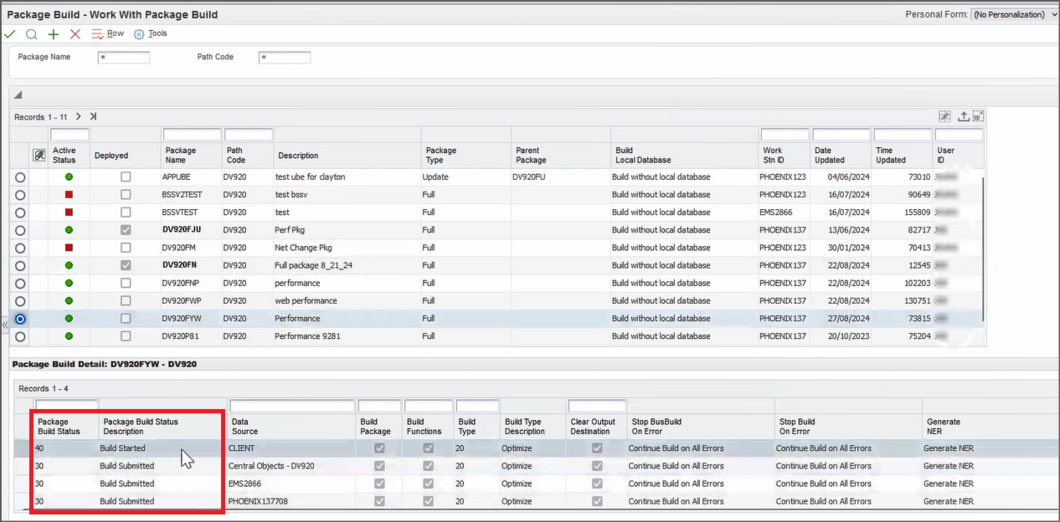Click the Build Local Database column header

[643, 156]
